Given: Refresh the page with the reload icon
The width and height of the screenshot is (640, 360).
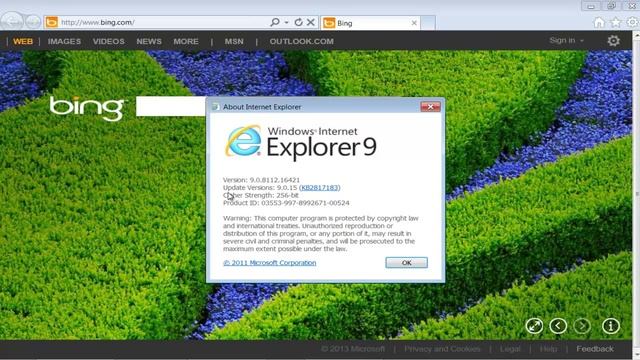Looking at the screenshot, I should coord(298,22).
